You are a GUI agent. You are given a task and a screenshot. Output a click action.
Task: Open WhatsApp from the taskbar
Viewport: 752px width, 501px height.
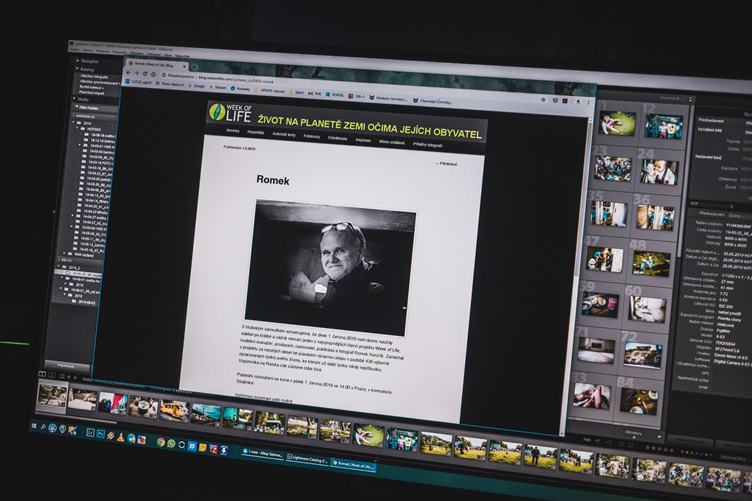171,443
